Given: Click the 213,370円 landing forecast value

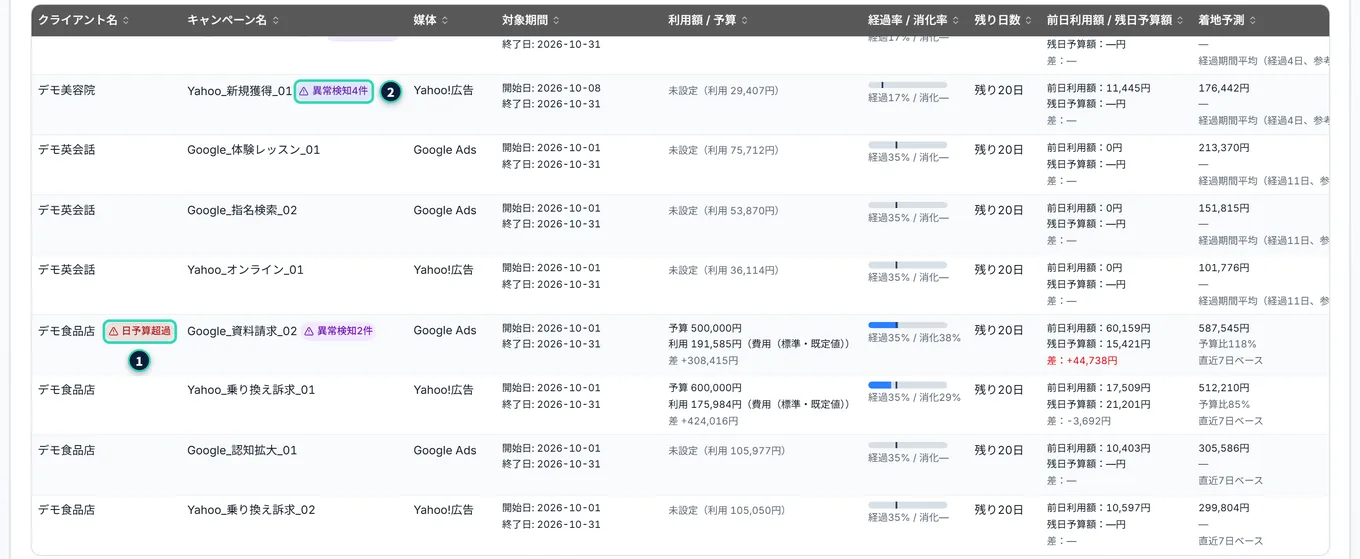Looking at the screenshot, I should pos(1224,148).
